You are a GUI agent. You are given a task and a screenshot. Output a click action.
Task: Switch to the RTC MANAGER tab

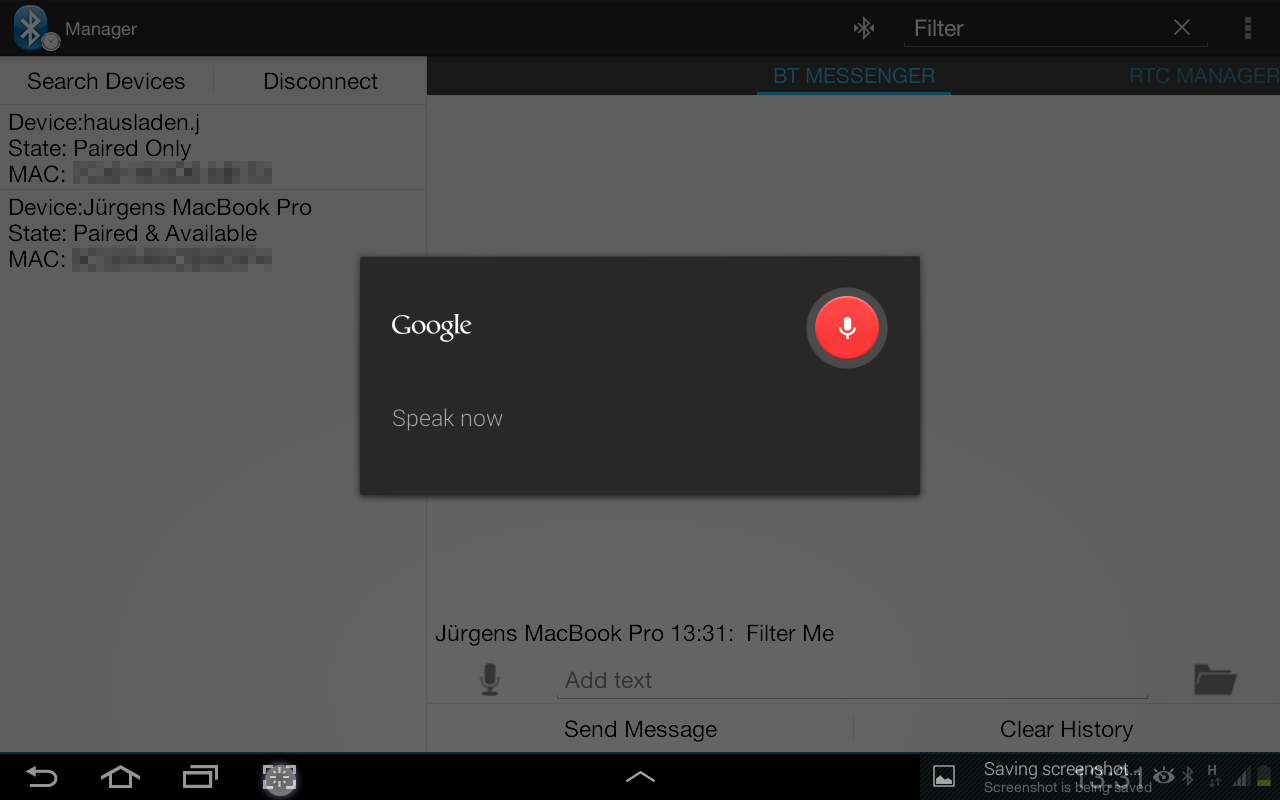[x=1204, y=76]
